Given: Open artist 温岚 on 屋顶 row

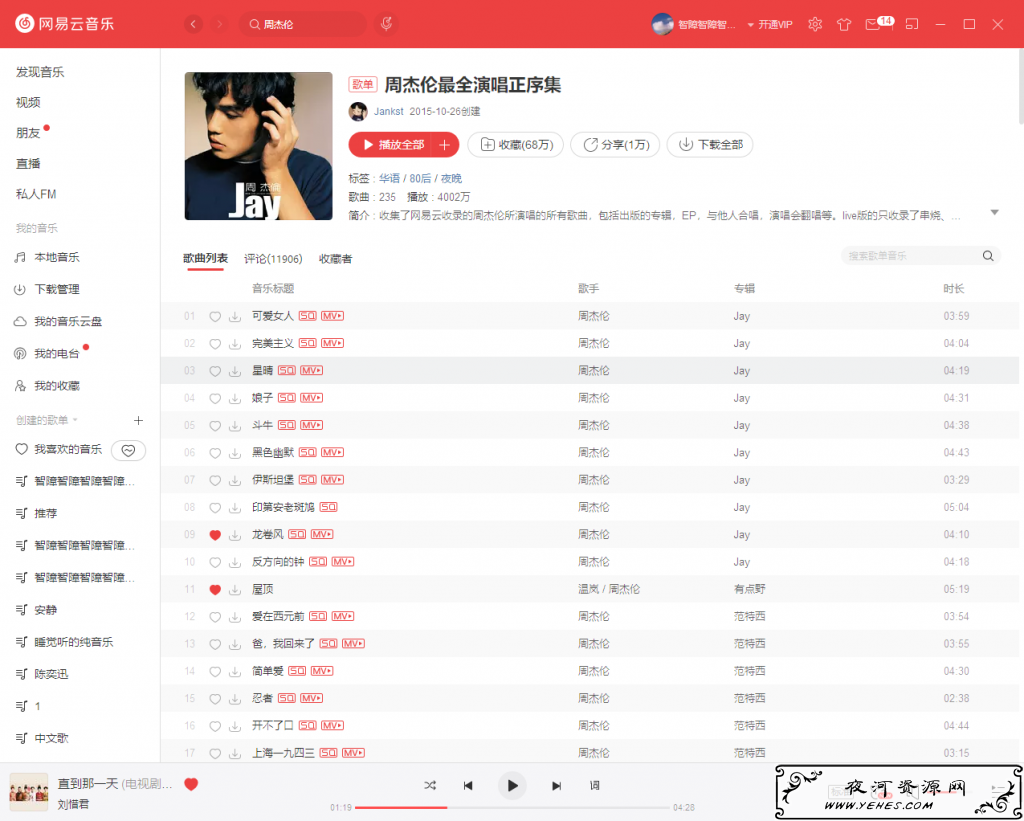Looking at the screenshot, I should (x=588, y=590).
